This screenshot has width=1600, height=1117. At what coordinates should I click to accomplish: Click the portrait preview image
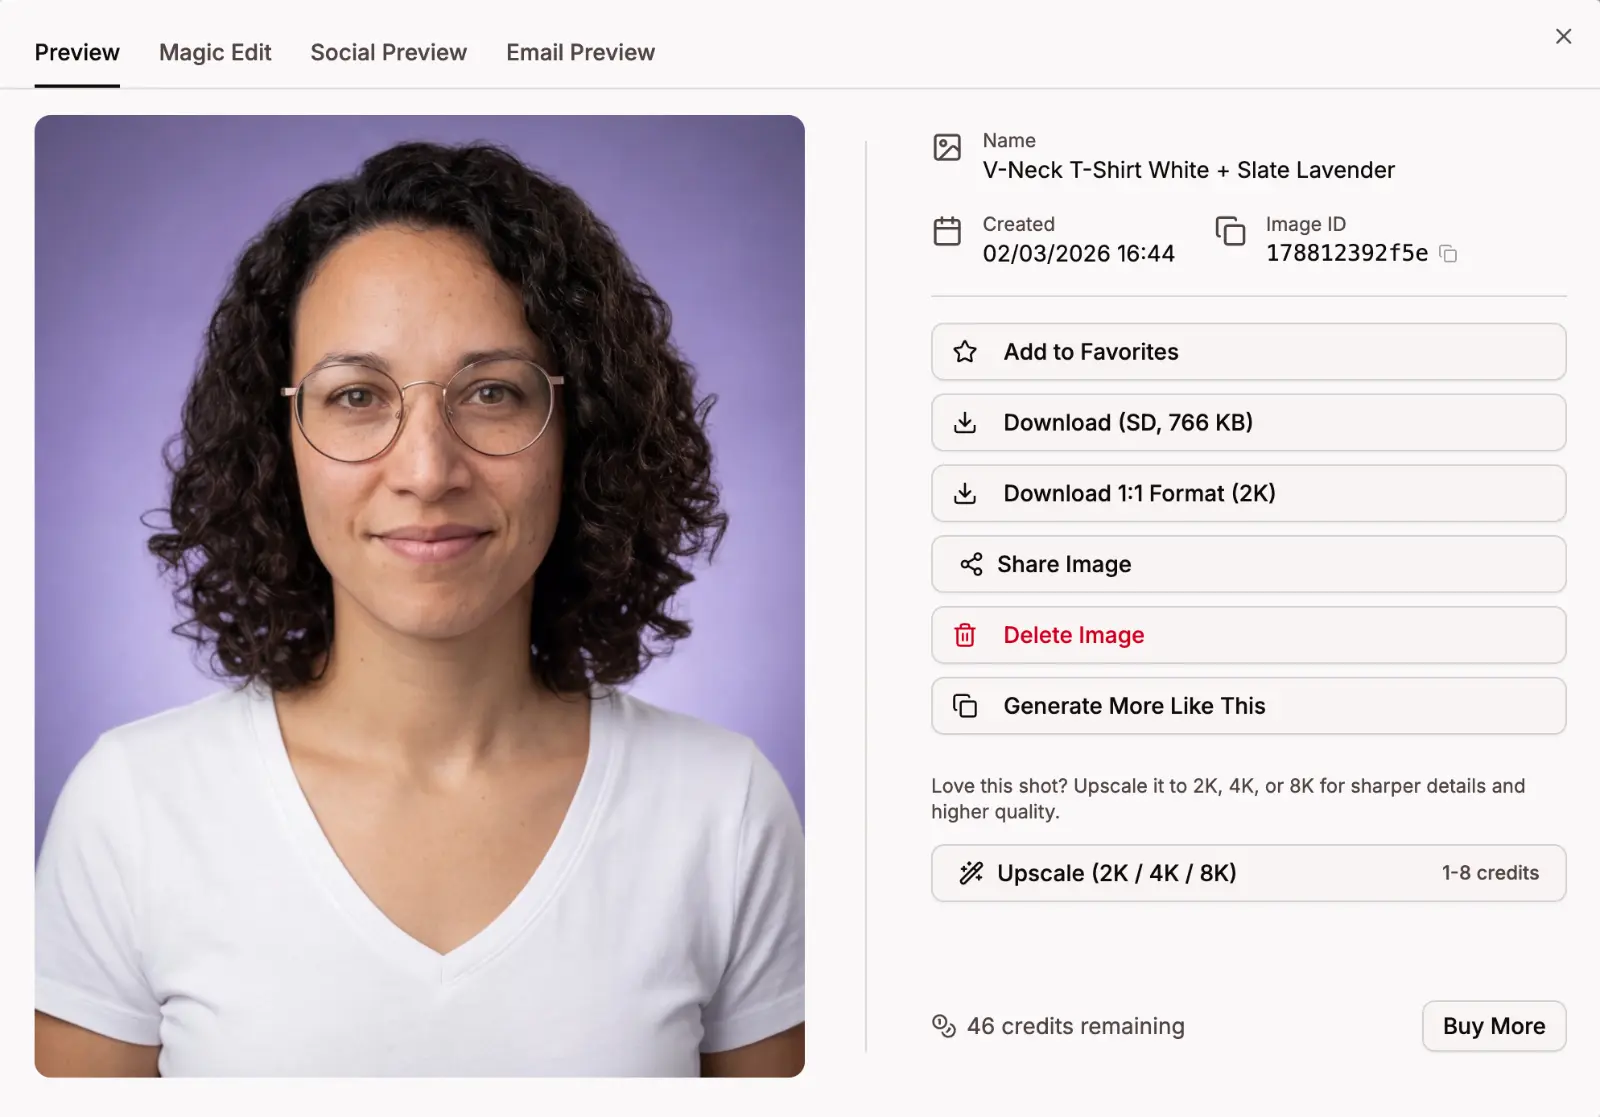point(419,597)
